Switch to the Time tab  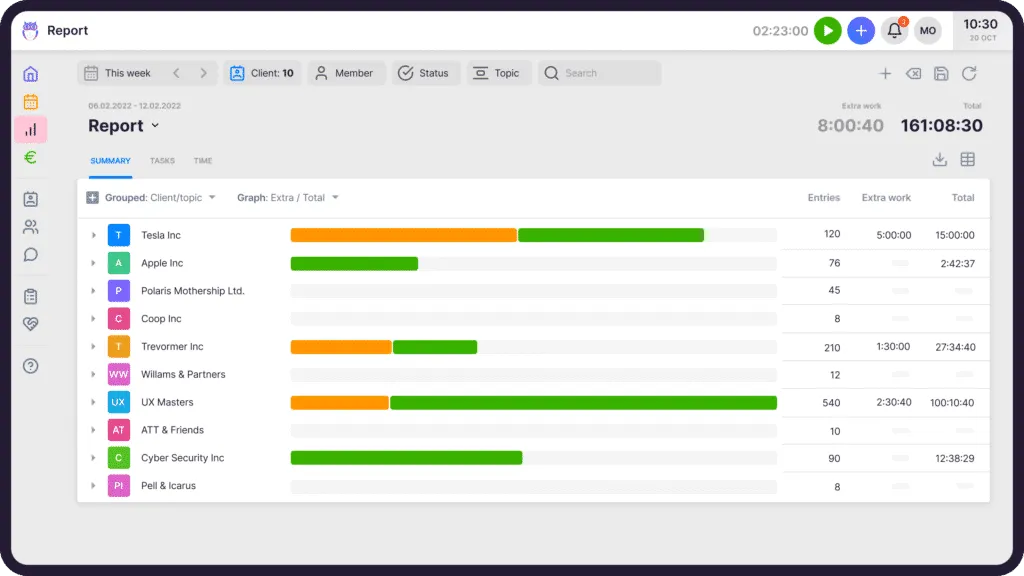[x=203, y=161]
